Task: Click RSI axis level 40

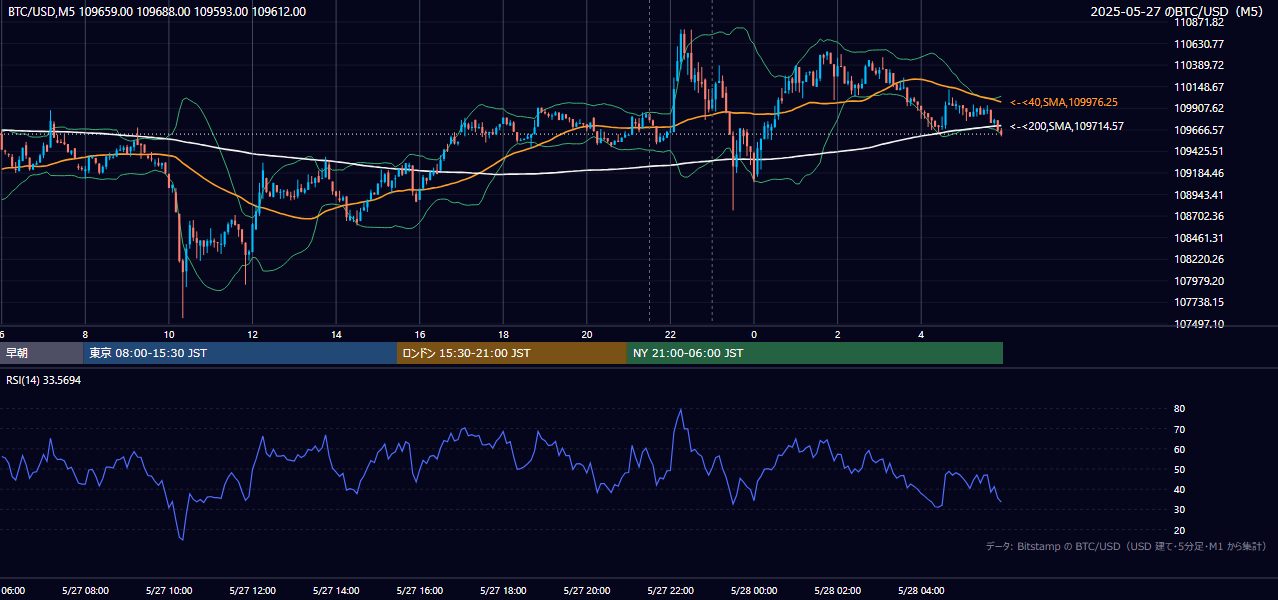Action: 1180,489
